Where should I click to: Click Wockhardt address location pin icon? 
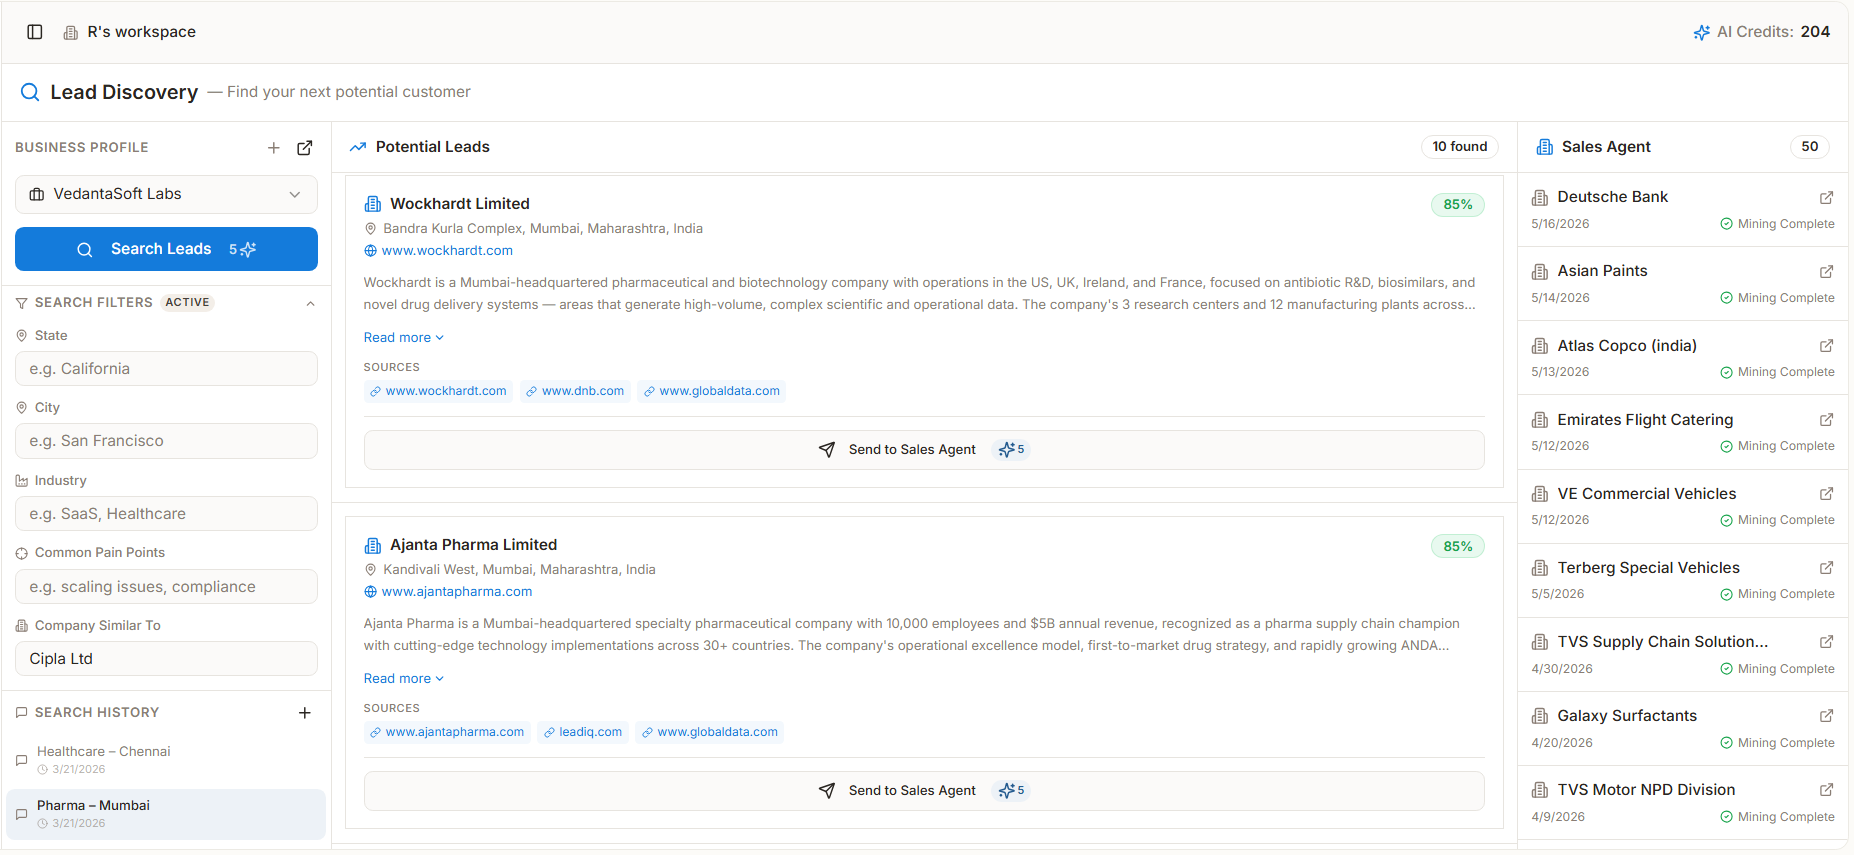click(x=370, y=229)
